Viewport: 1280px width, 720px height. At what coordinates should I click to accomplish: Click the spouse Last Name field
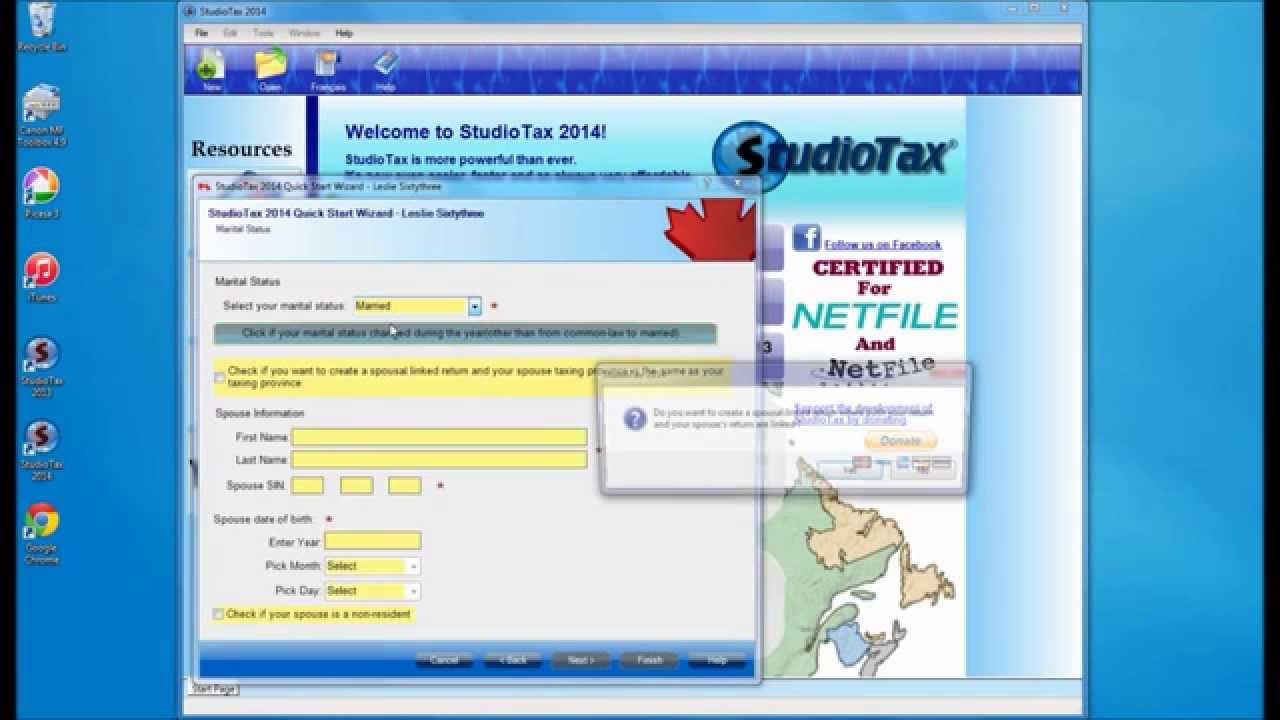click(439, 460)
